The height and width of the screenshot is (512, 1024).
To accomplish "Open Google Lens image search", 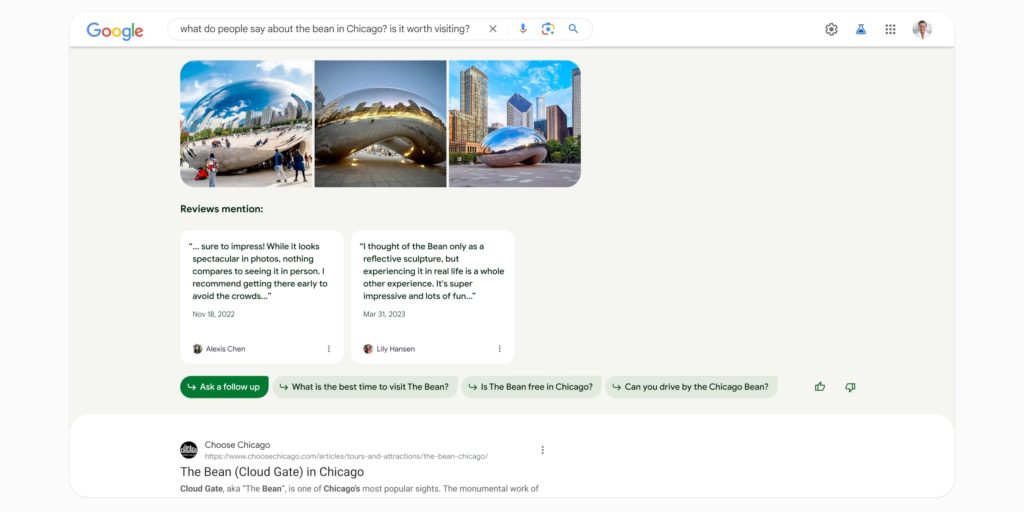I will point(547,29).
